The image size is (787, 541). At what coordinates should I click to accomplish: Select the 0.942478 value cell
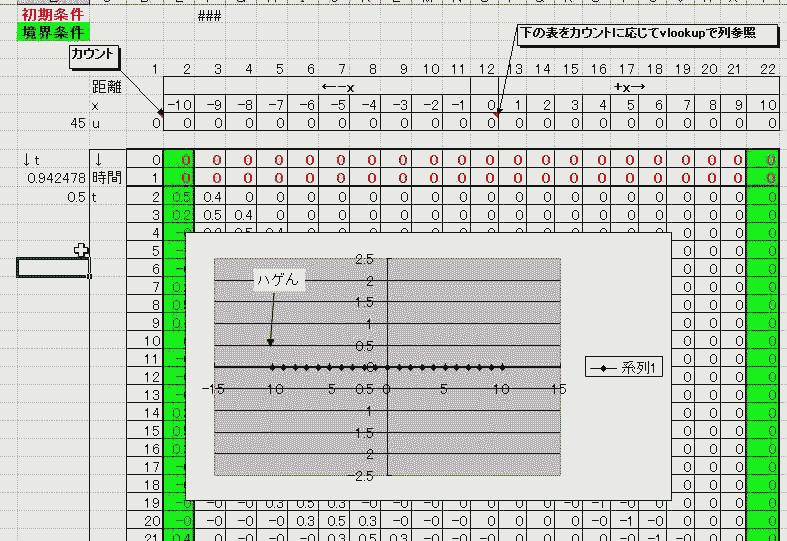point(53,177)
